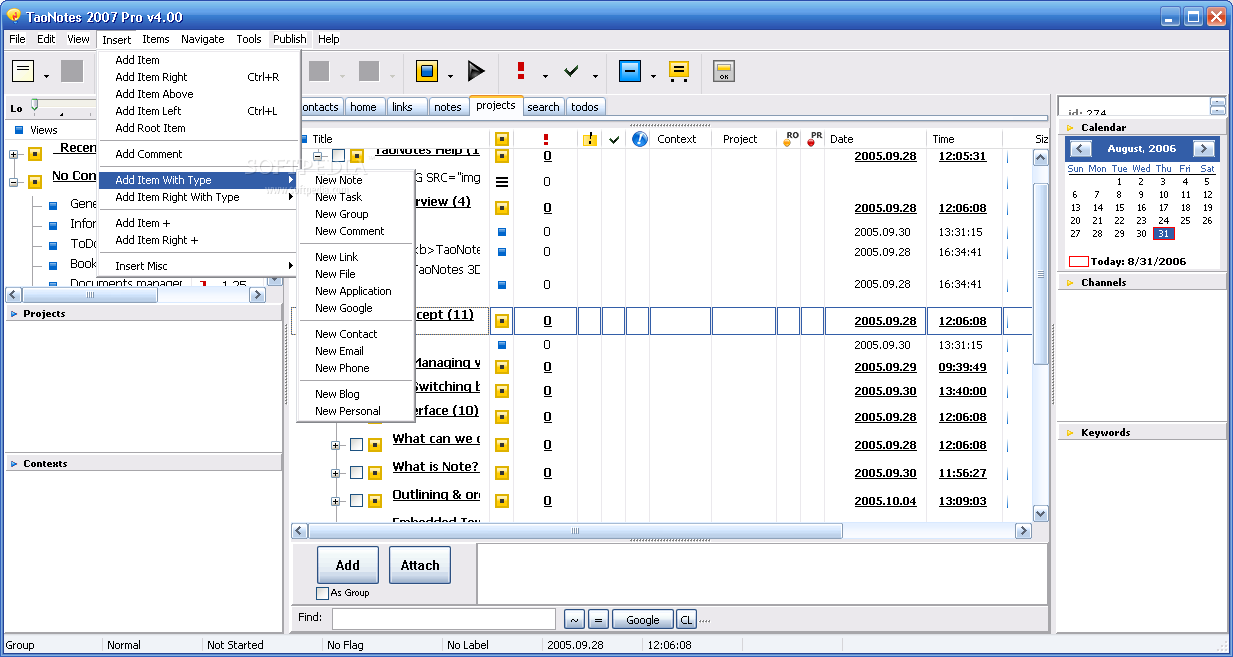
Task: Select day 15 in August calendar
Action: coord(1119,208)
